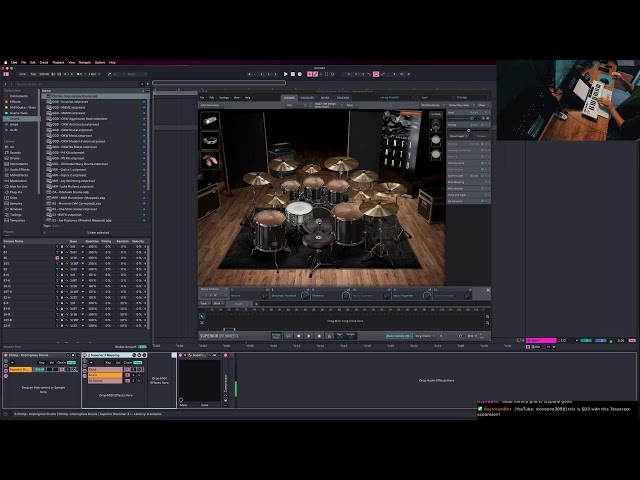Screen dimensions: 640x480
Task: Select the Kicks chain in rack
Action: [105, 369]
